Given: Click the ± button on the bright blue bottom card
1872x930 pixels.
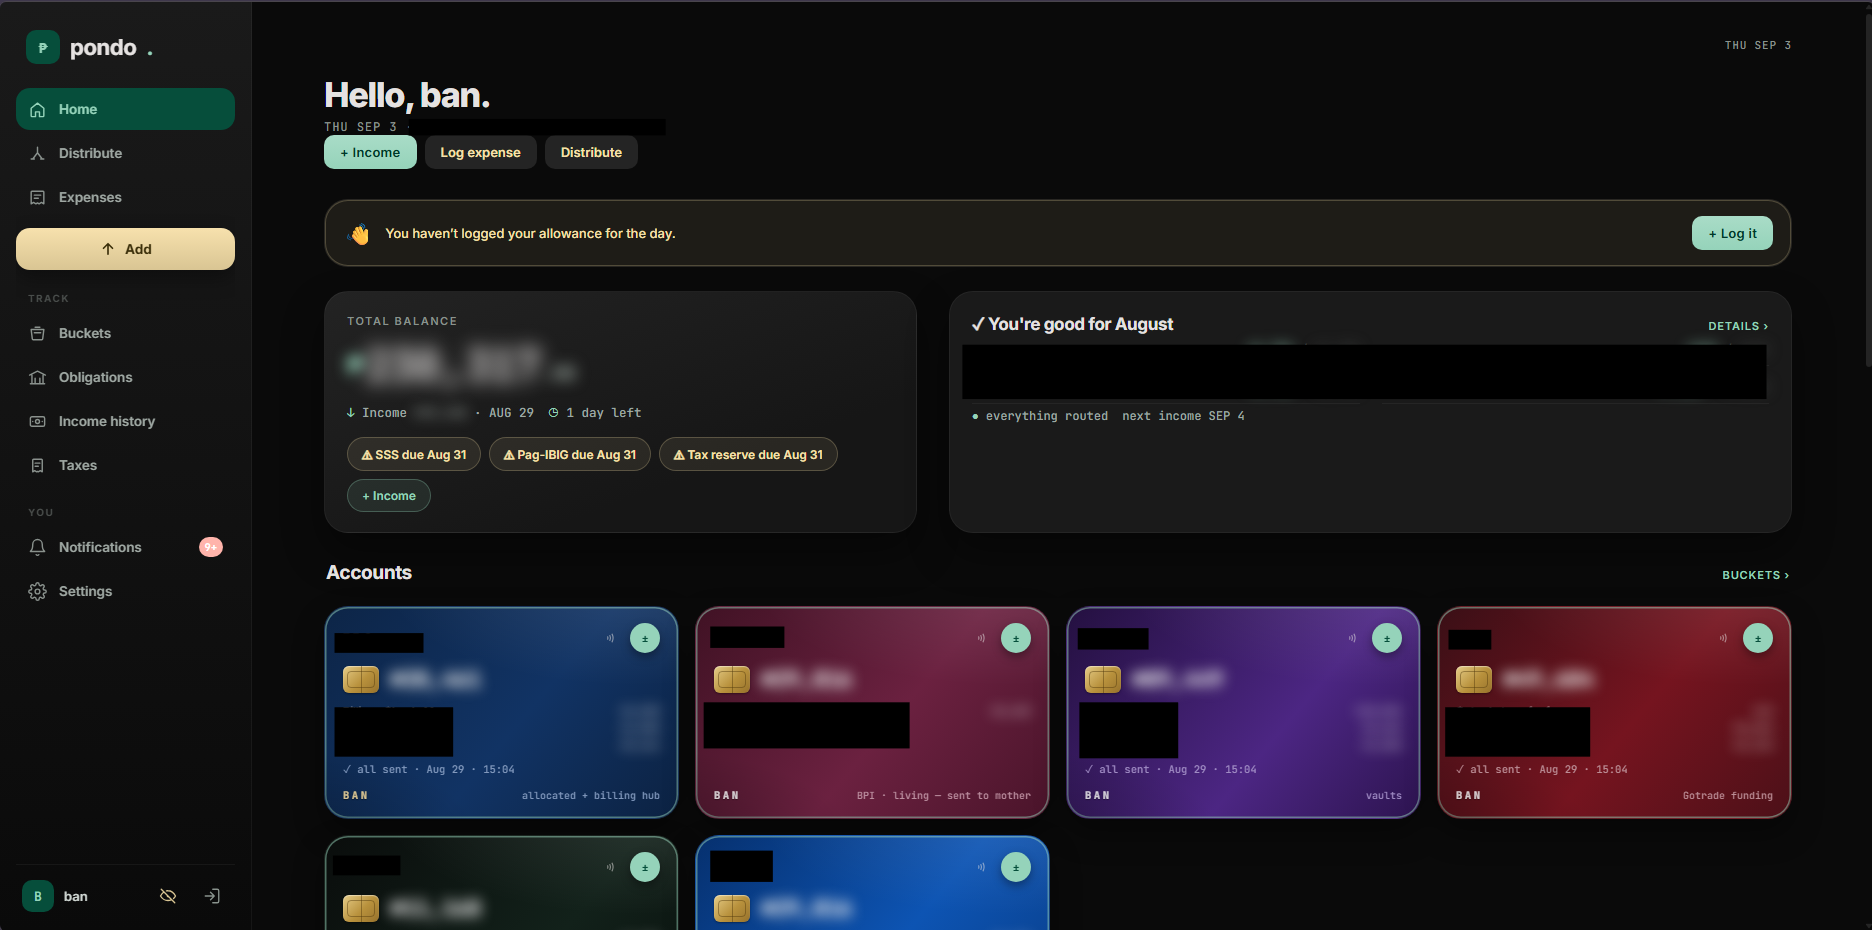Looking at the screenshot, I should coord(1016,867).
